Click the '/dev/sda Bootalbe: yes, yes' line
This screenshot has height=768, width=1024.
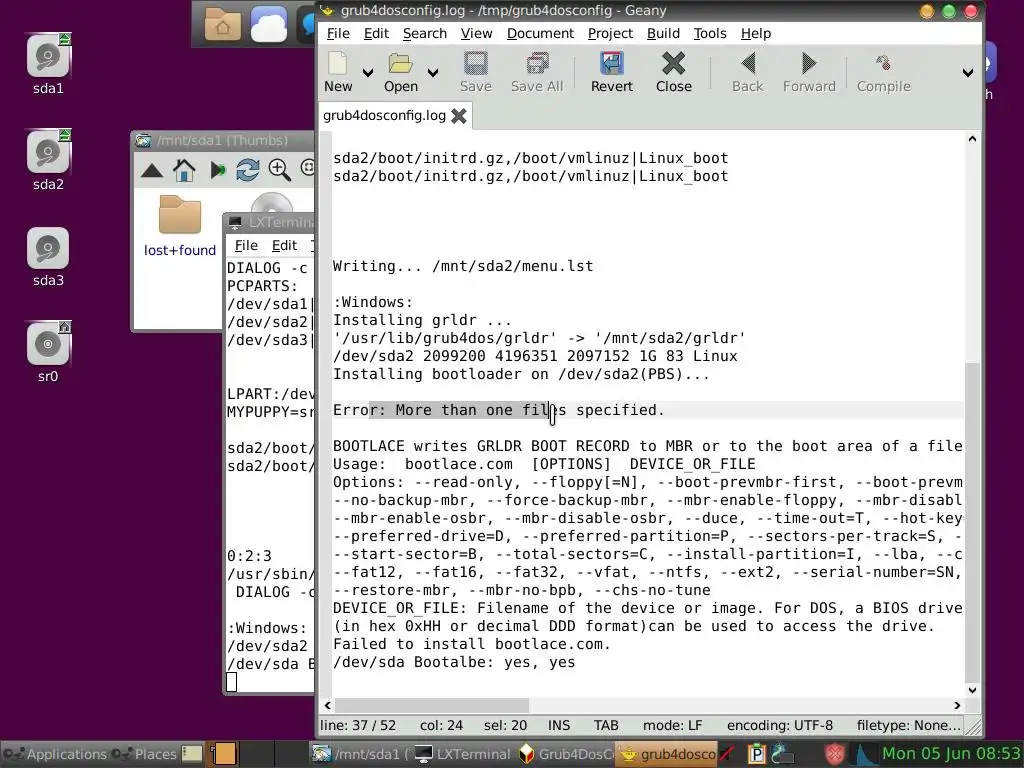454,662
